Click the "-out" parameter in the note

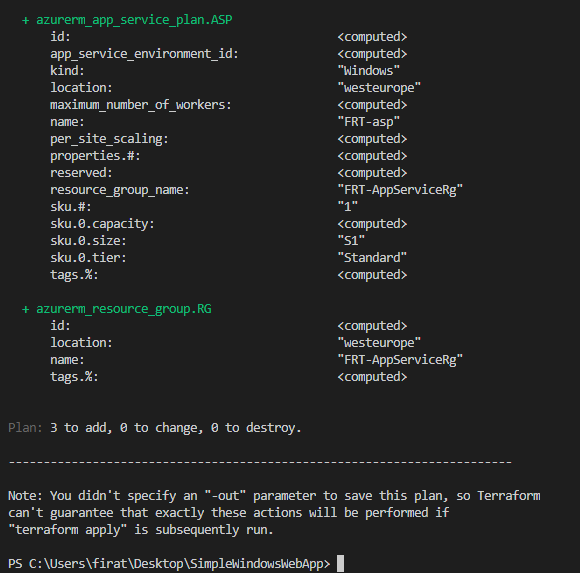pos(225,496)
